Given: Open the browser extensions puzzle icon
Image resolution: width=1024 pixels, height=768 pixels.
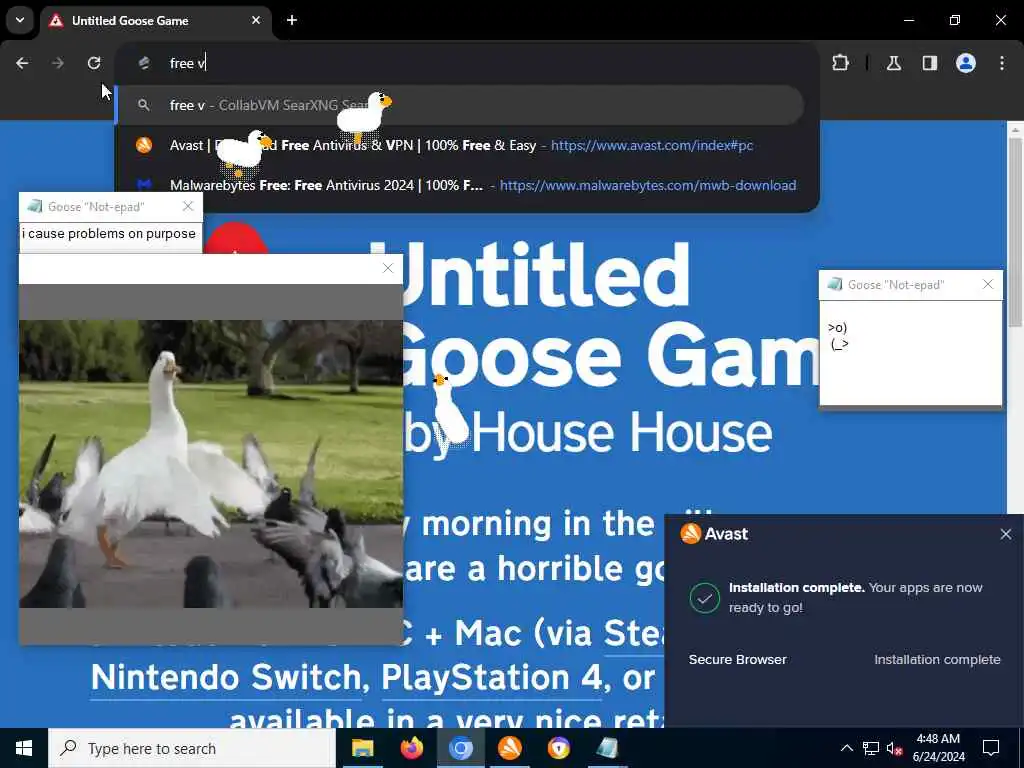Looking at the screenshot, I should [x=840, y=63].
